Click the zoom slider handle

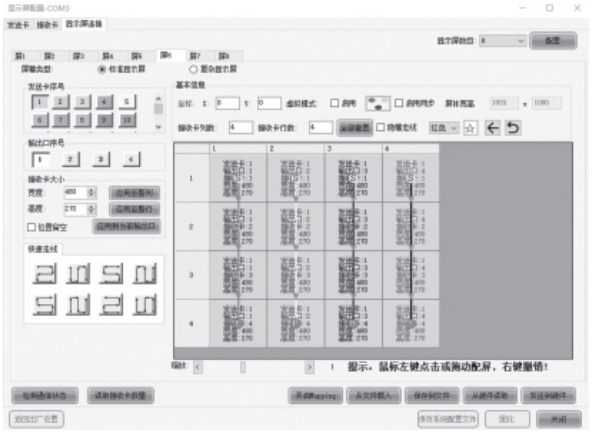tap(243, 367)
